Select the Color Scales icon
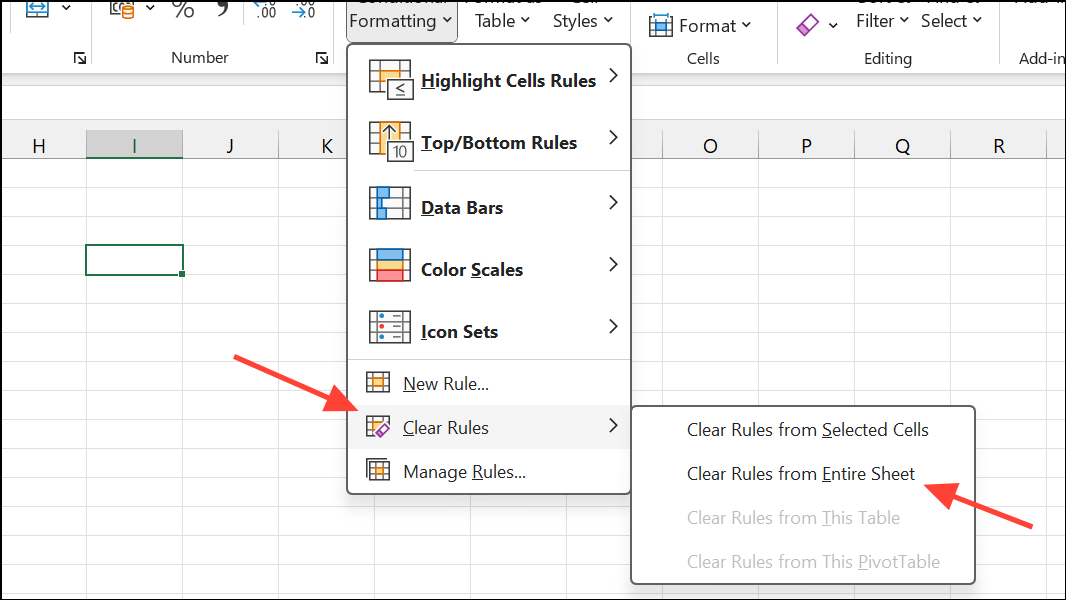The height and width of the screenshot is (600, 1066). pos(390,266)
